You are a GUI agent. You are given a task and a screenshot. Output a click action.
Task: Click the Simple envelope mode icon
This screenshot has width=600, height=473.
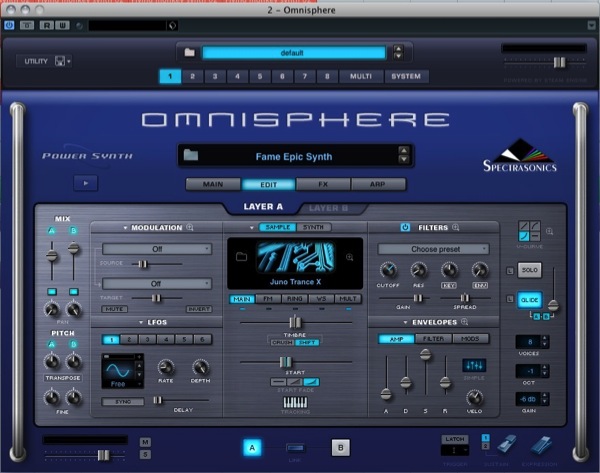(x=474, y=365)
